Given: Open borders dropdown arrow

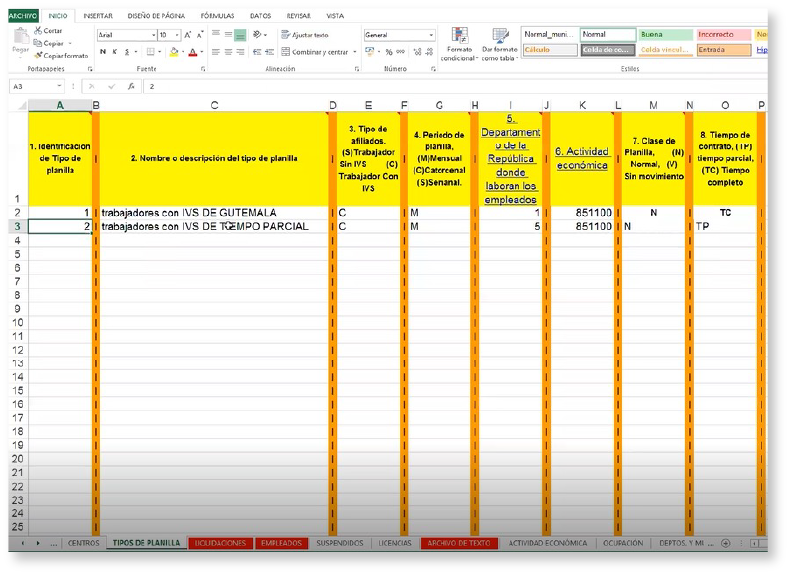Looking at the screenshot, I should point(159,52).
